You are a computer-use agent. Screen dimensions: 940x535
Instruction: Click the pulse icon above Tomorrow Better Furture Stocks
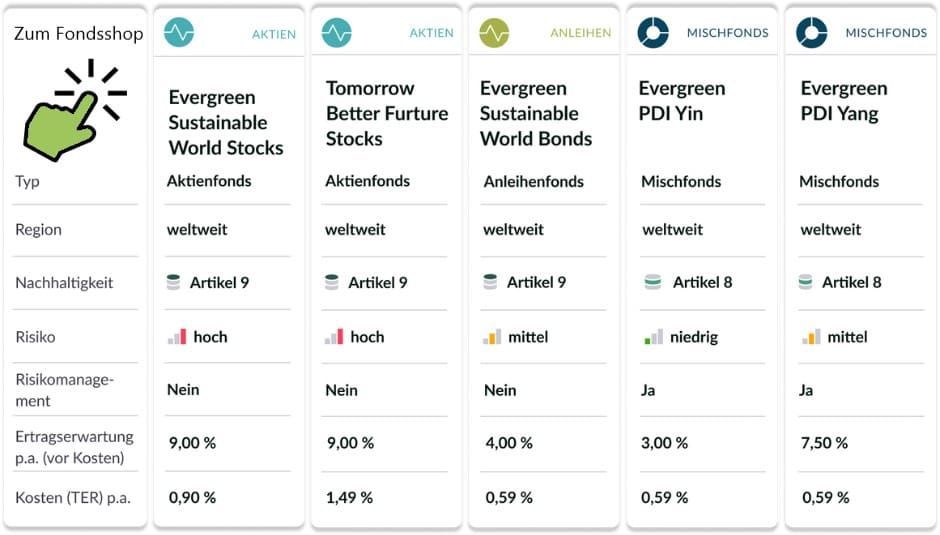336,33
